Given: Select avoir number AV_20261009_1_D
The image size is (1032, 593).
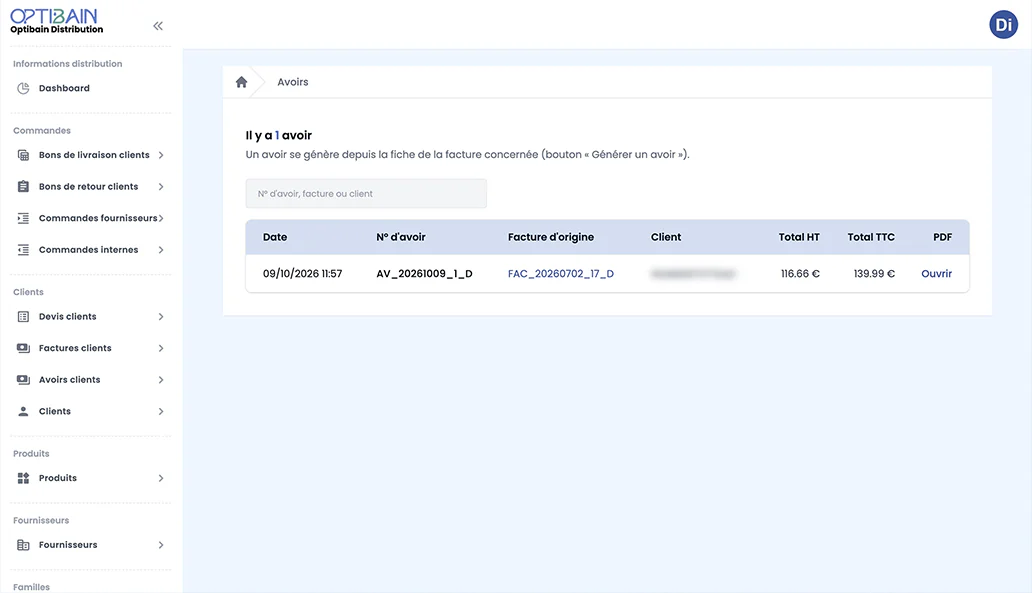Looking at the screenshot, I should coord(425,274).
